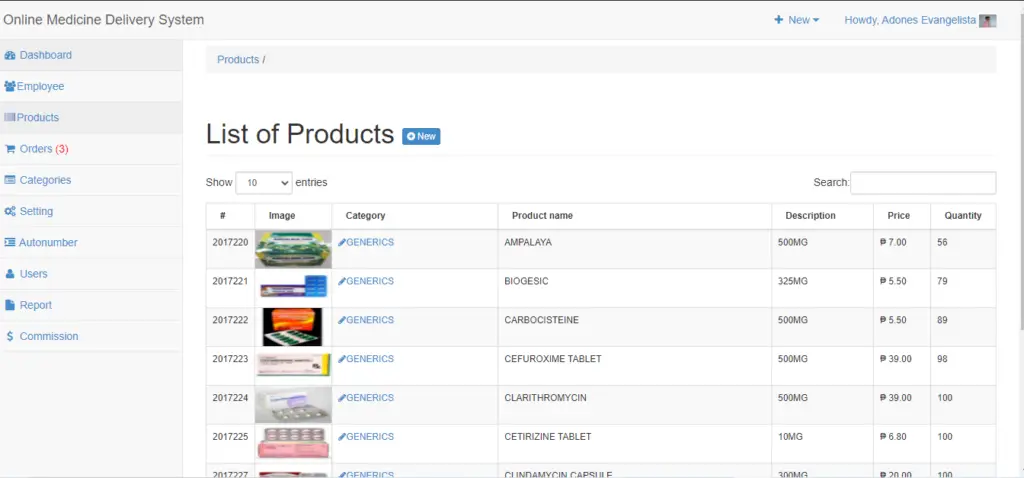Click product number 2017223 cell

pyautogui.click(x=231, y=366)
